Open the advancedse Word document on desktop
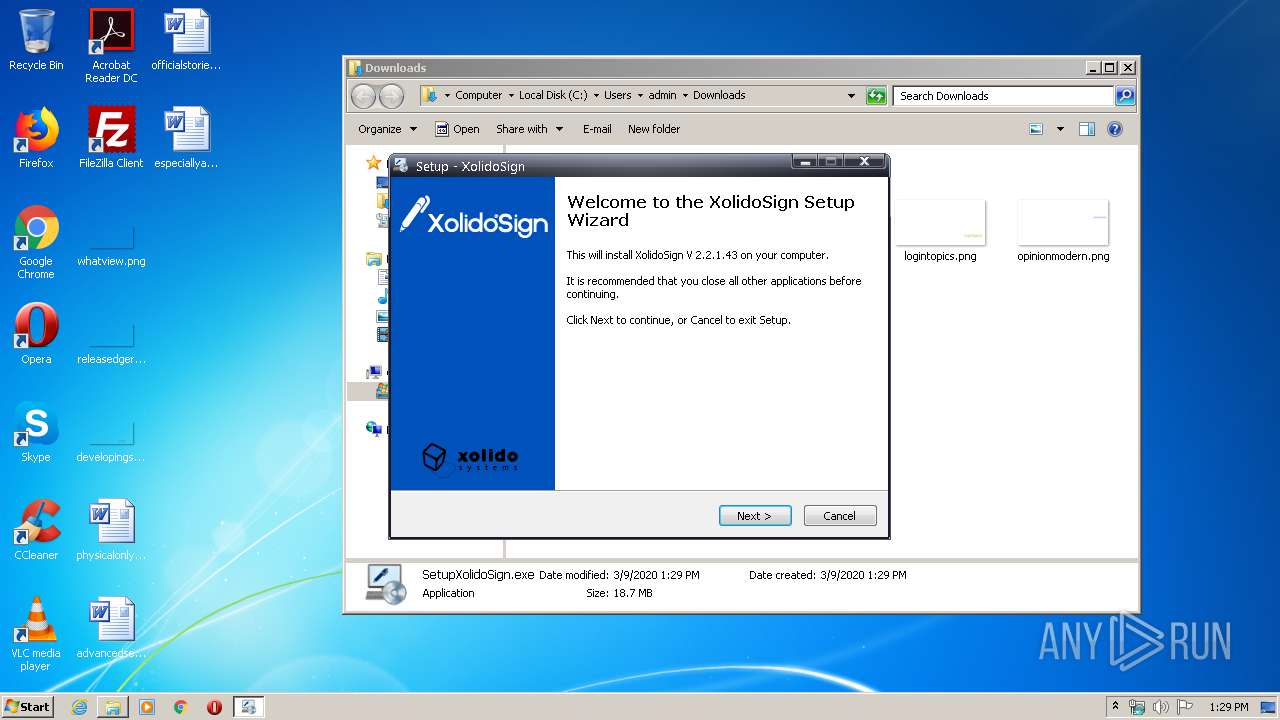Viewport: 1280px width, 720px height. pos(111,628)
